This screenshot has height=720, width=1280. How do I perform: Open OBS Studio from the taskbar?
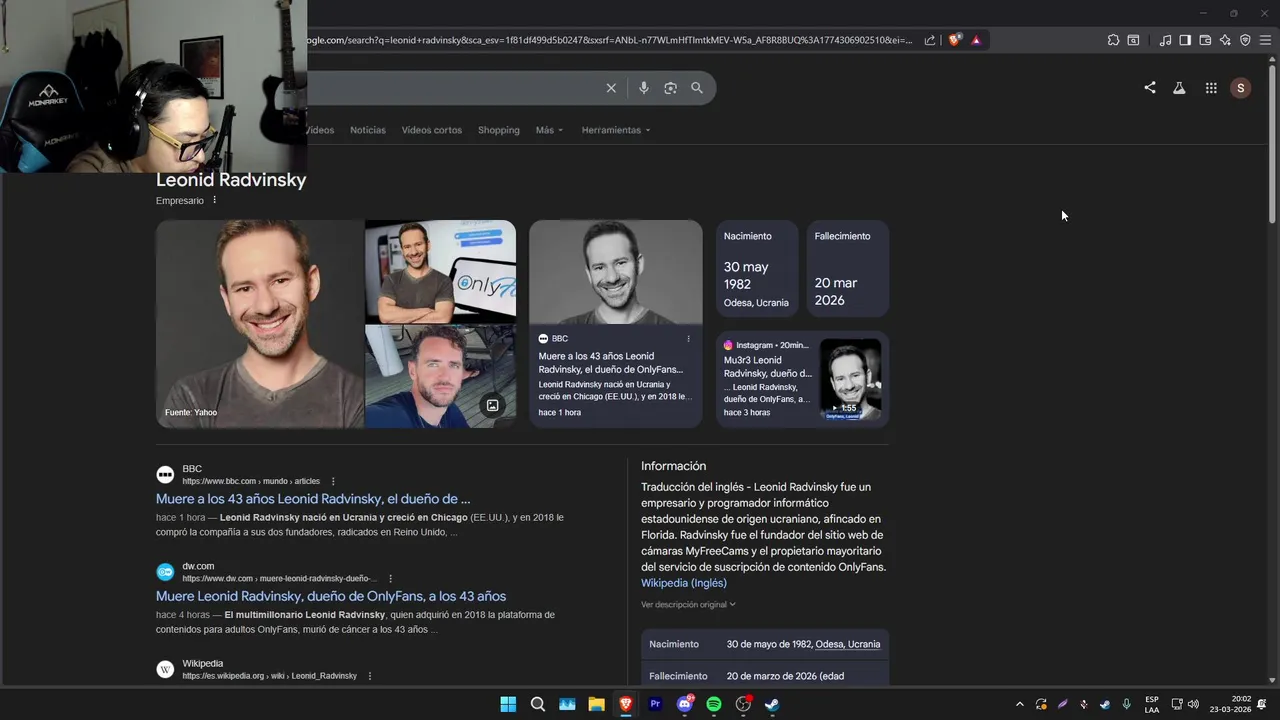click(743, 704)
